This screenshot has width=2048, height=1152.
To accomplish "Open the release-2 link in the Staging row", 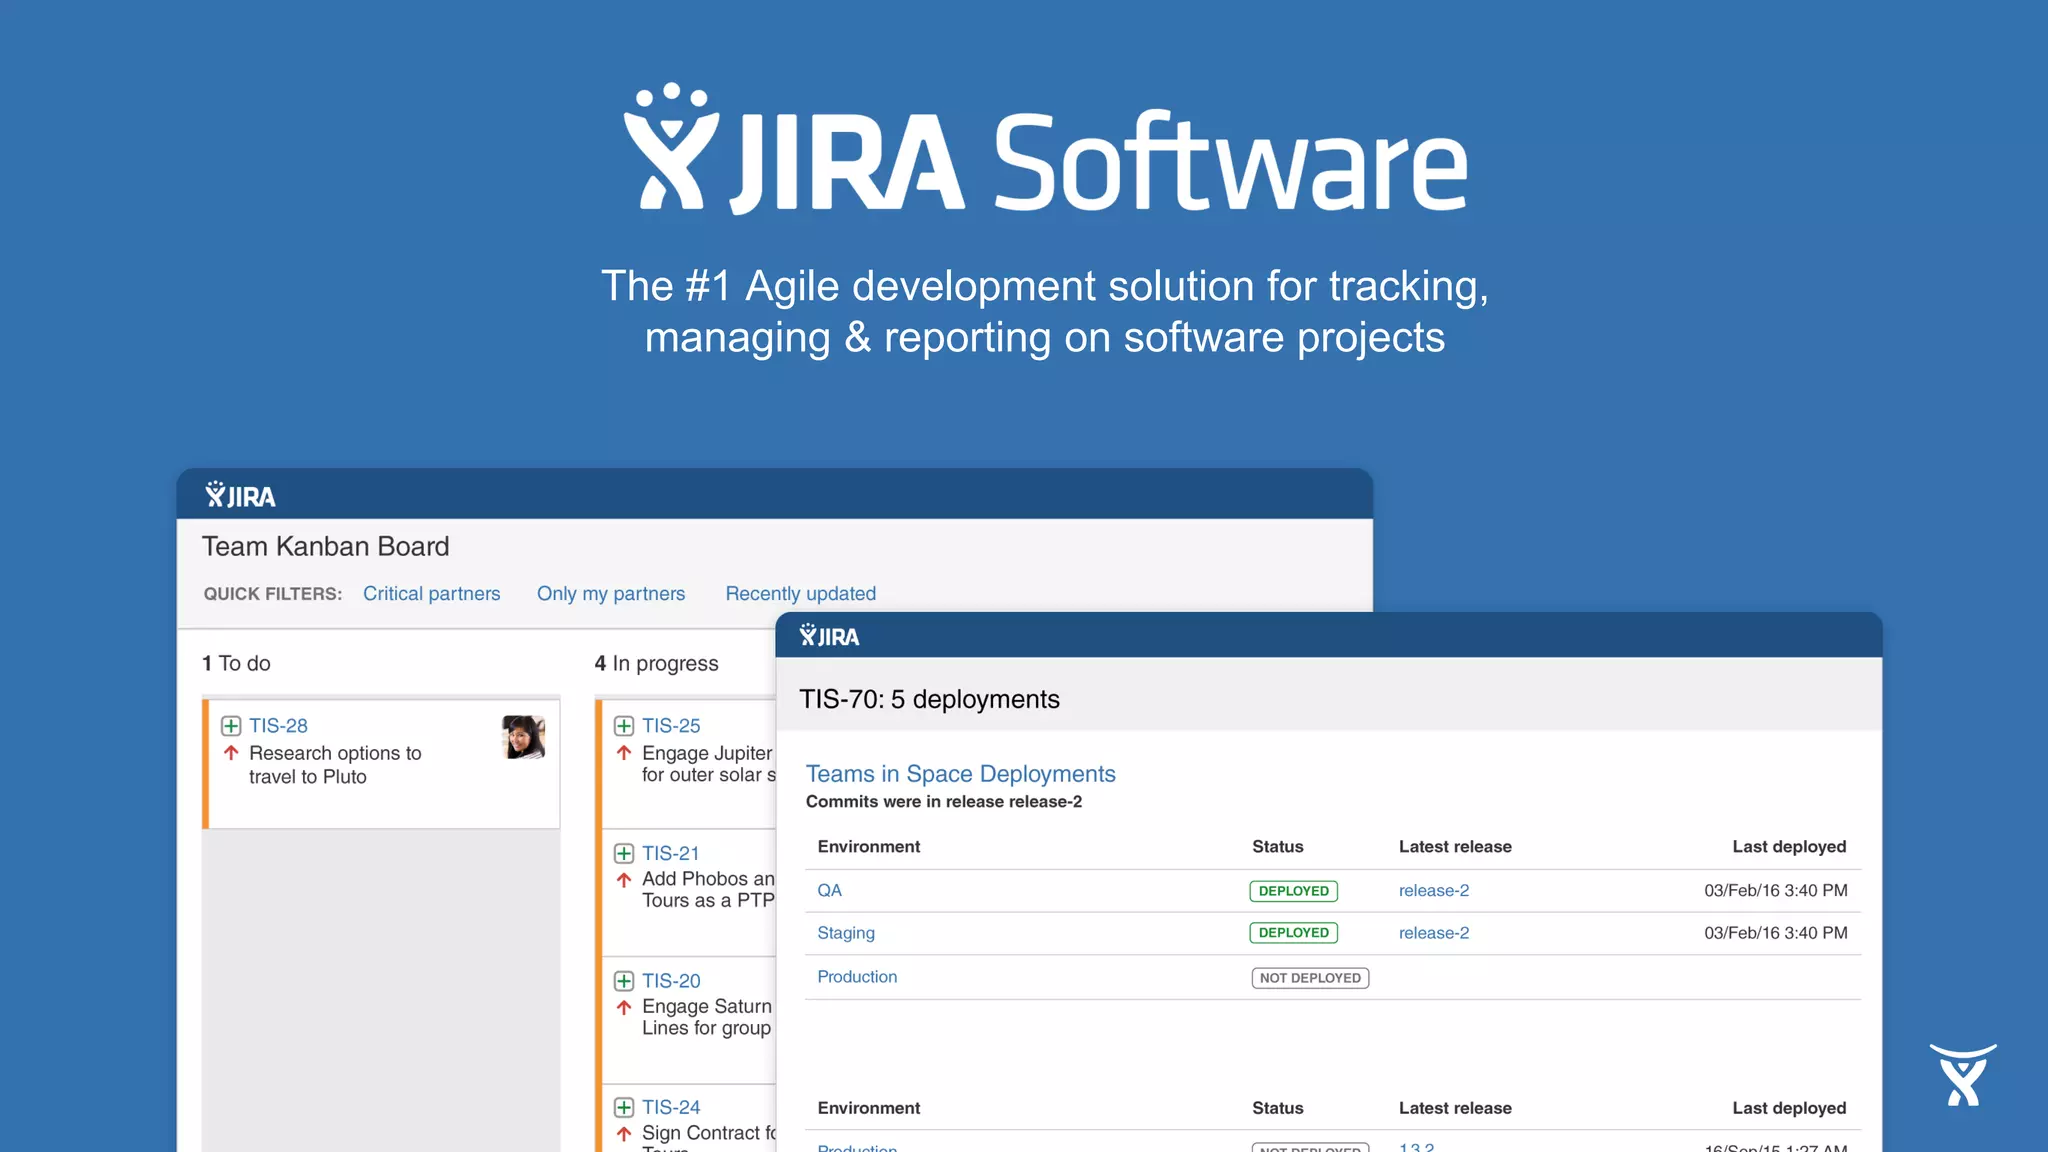I will tap(1434, 934).
